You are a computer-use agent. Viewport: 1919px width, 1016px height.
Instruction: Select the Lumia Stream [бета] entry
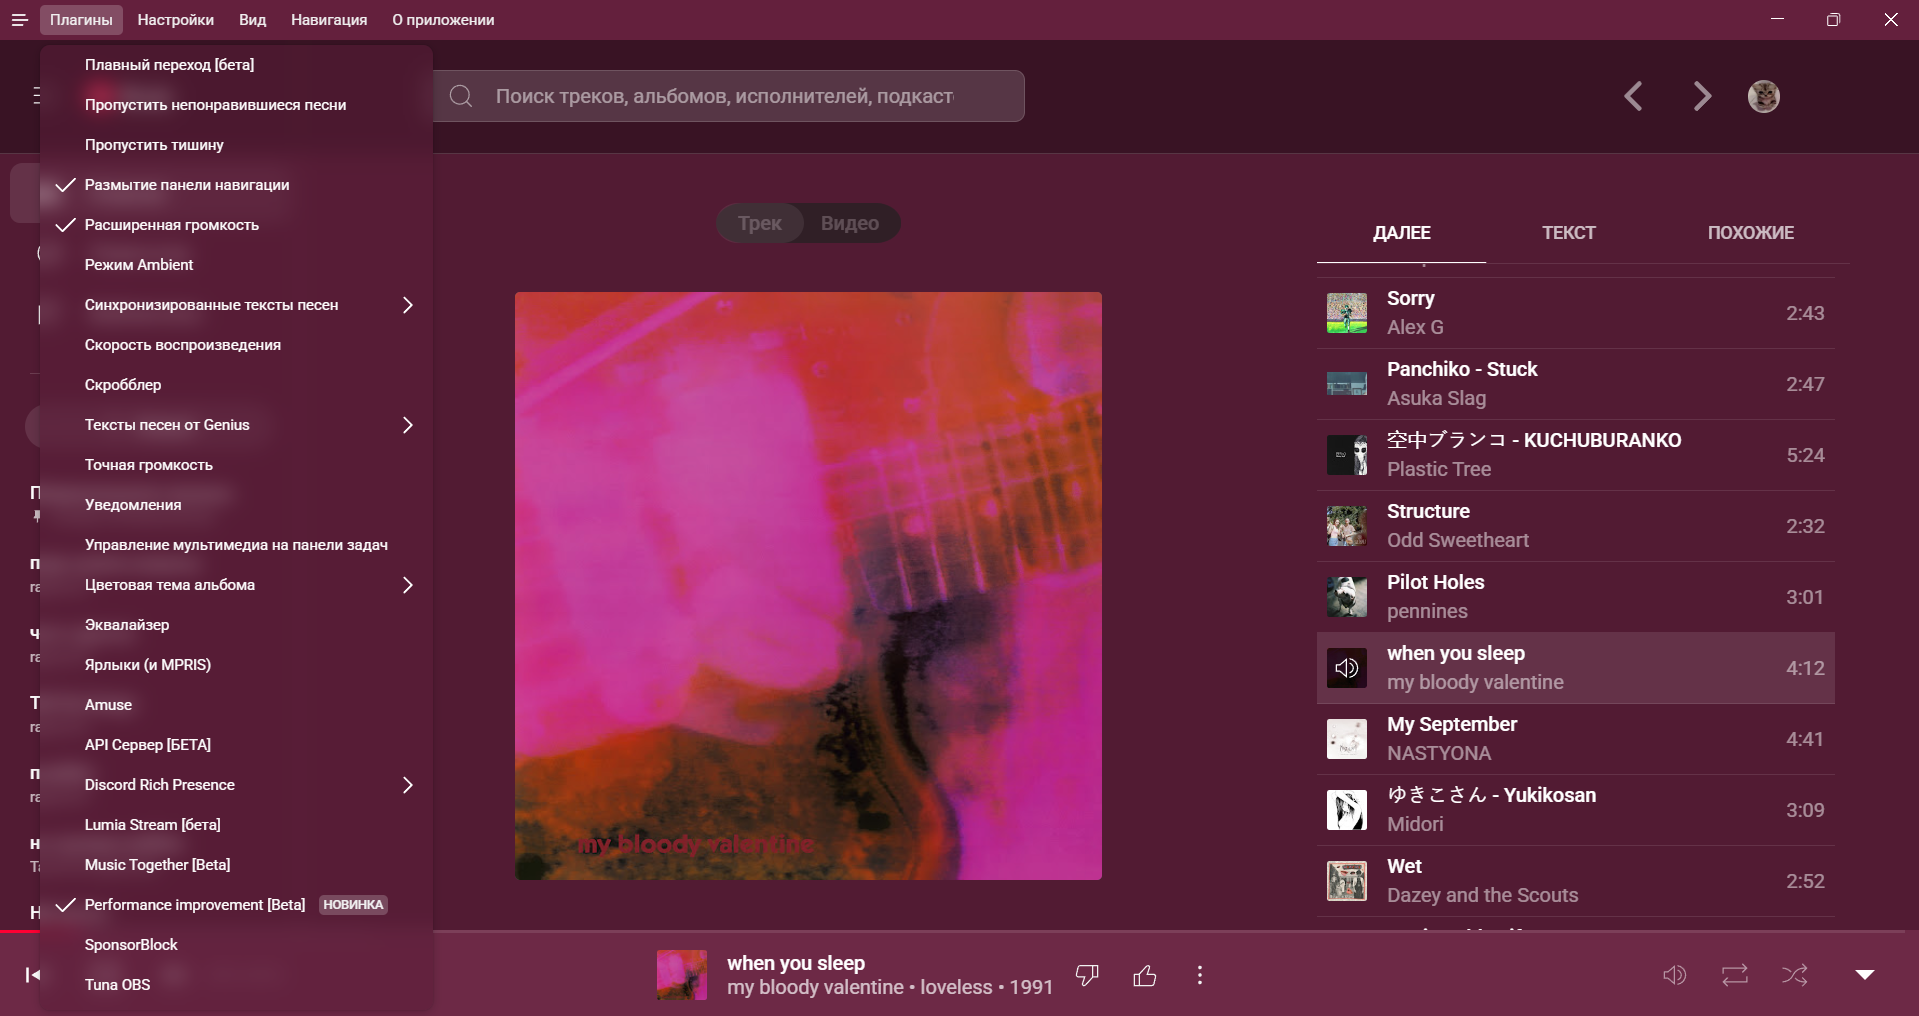point(236,825)
